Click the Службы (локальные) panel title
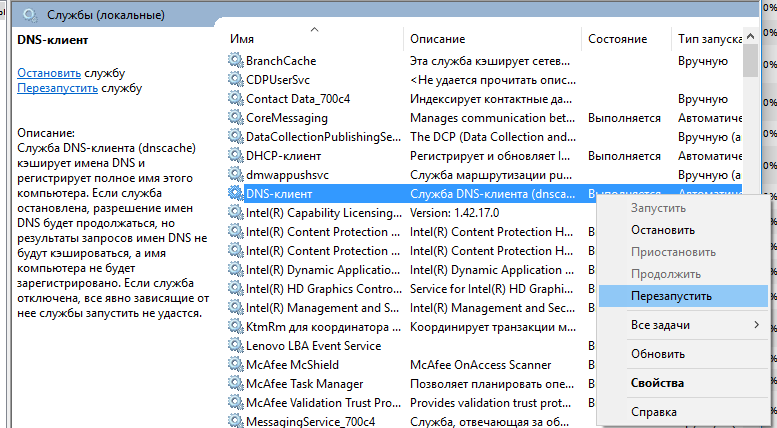 point(106,15)
